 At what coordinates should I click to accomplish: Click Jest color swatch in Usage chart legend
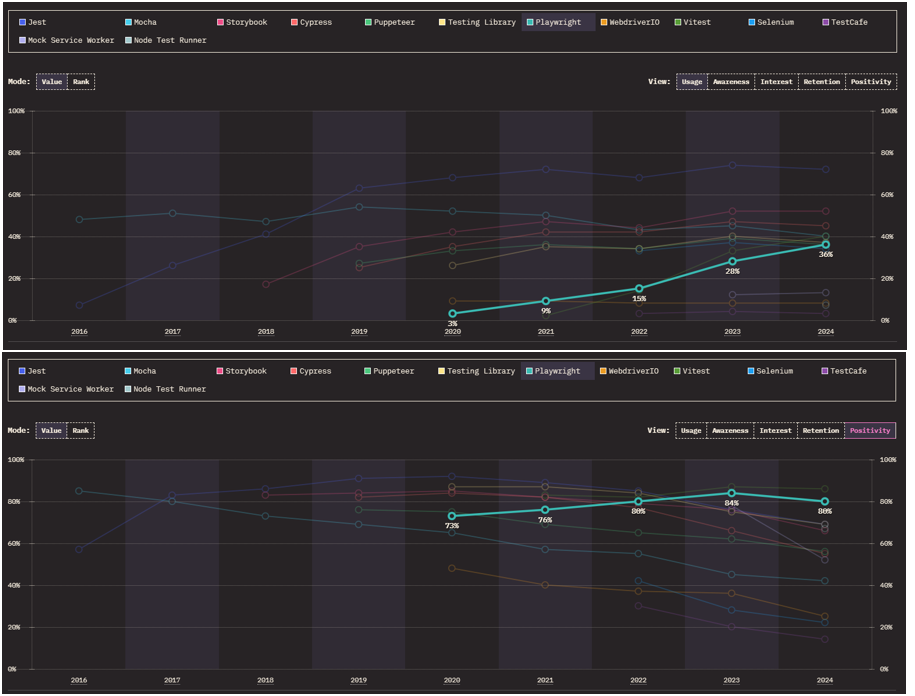coord(23,22)
